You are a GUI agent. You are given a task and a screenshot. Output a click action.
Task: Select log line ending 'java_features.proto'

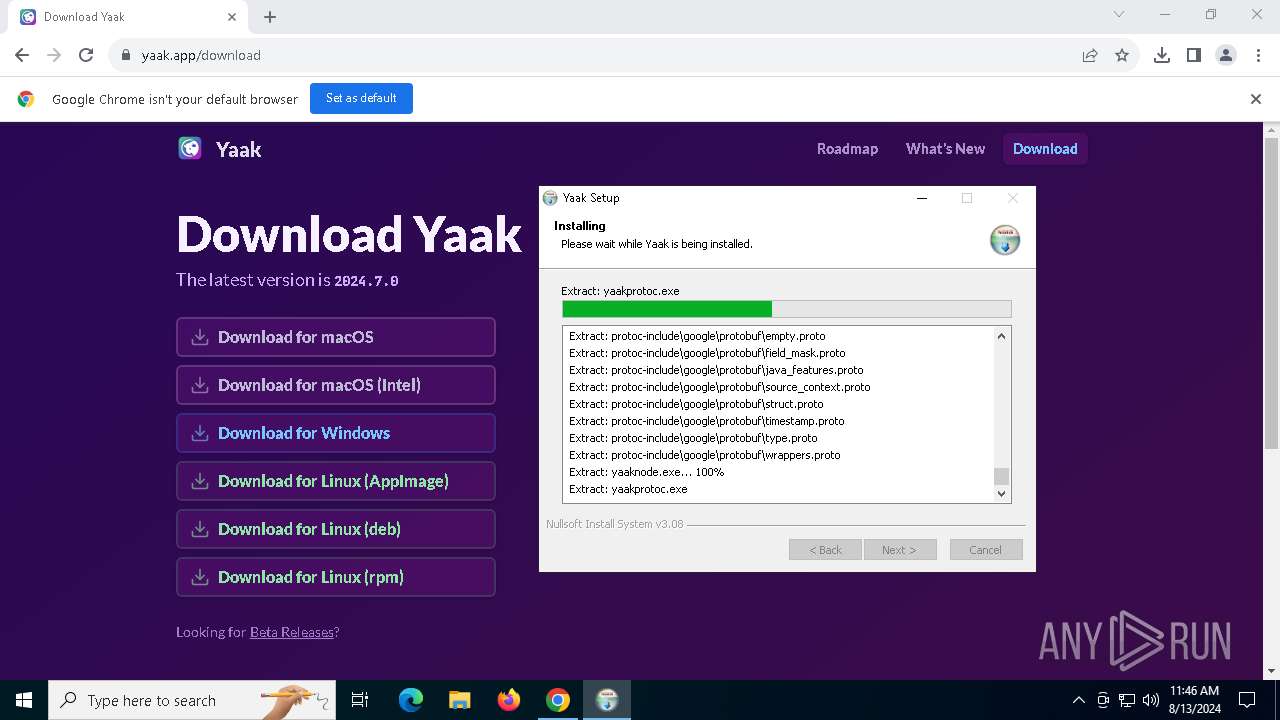[x=716, y=370]
